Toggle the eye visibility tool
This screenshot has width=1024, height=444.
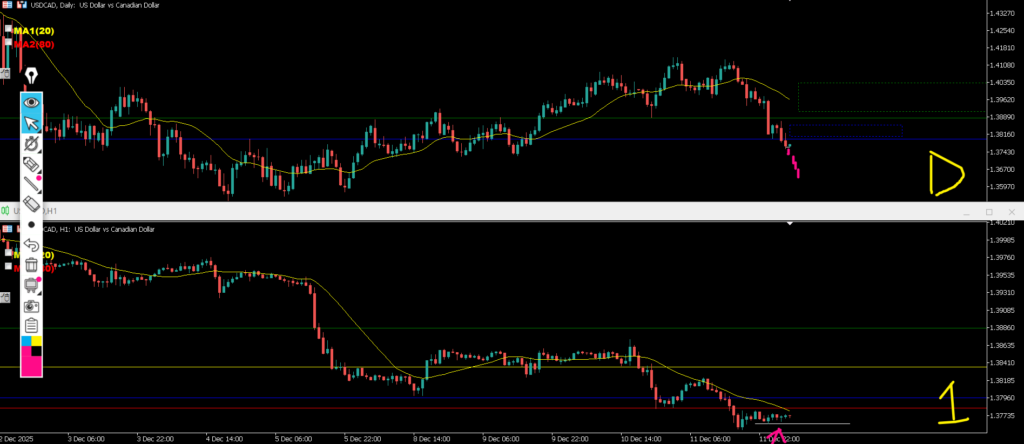tap(31, 101)
